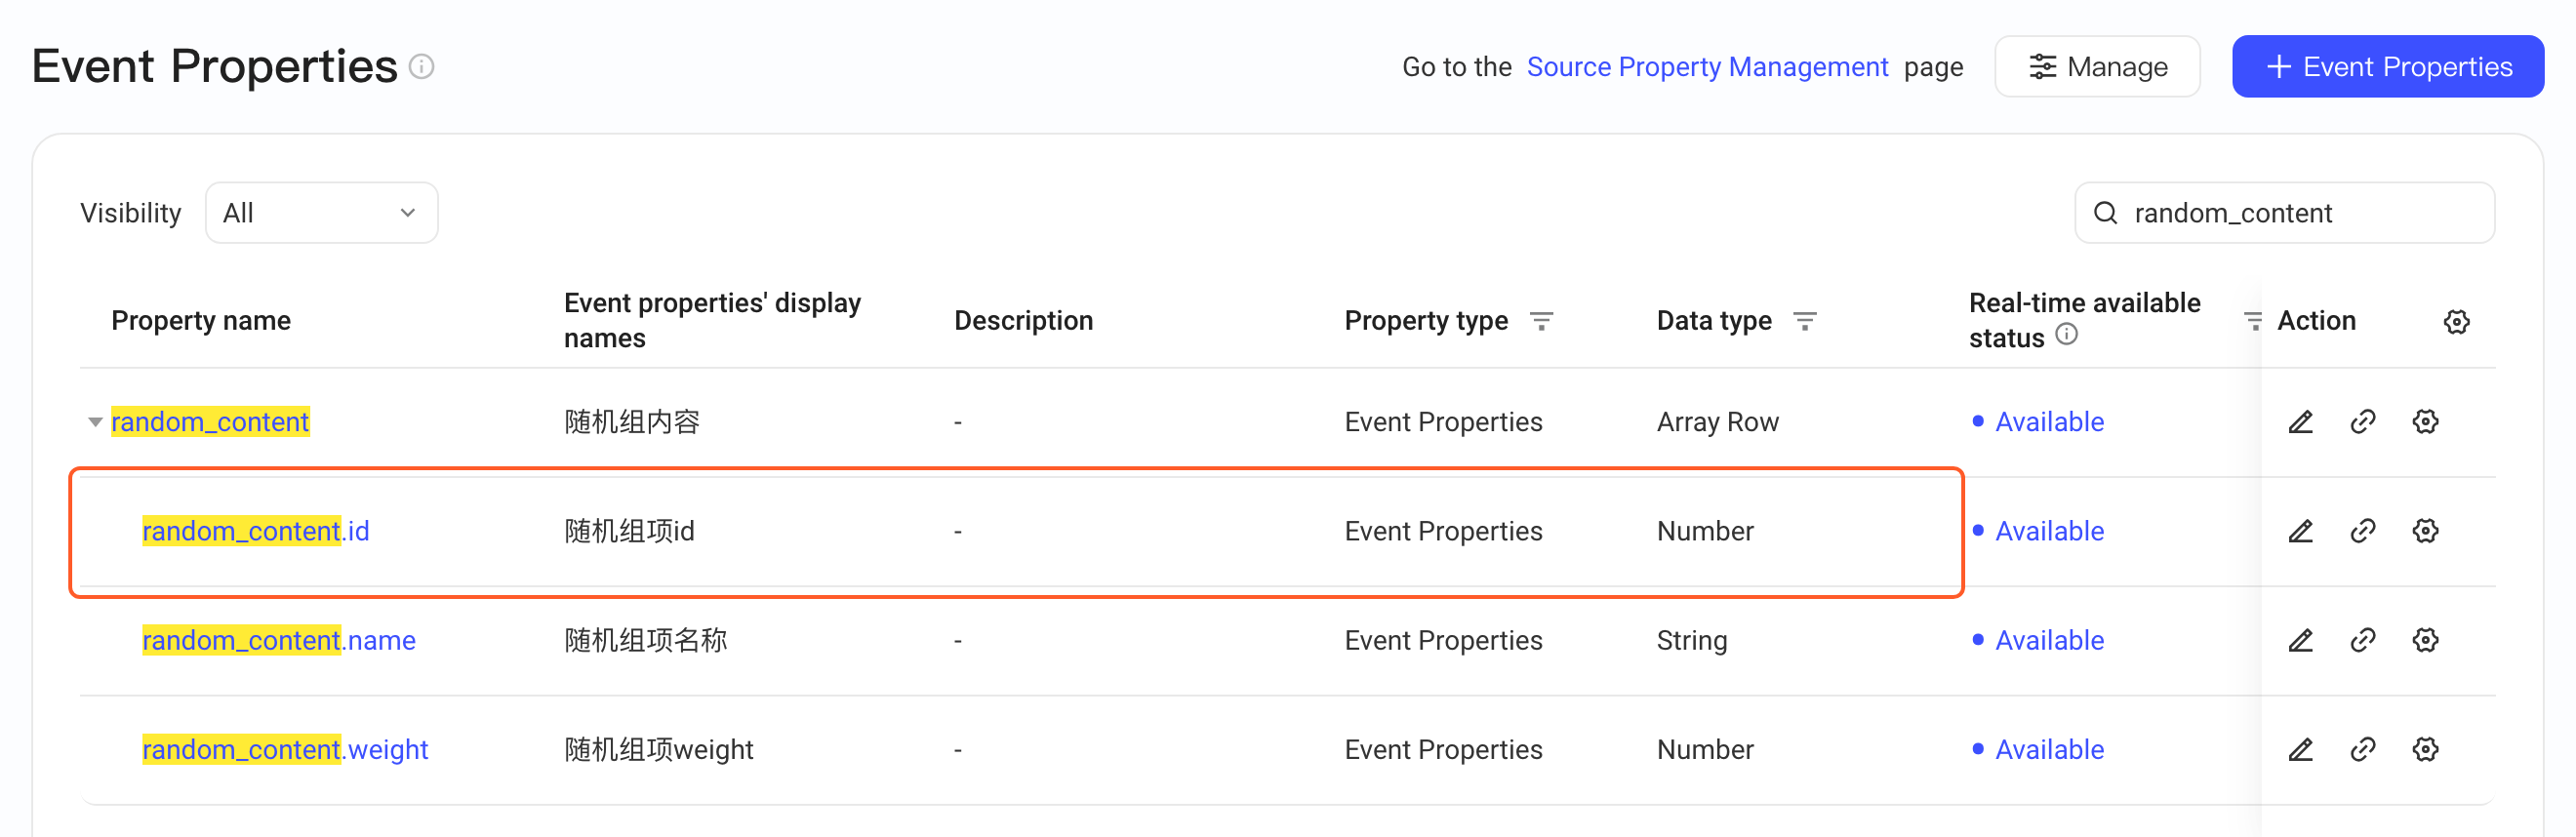The height and width of the screenshot is (837, 2576).
Task: Click the link icon for random_content.id row
Action: click(x=2362, y=531)
